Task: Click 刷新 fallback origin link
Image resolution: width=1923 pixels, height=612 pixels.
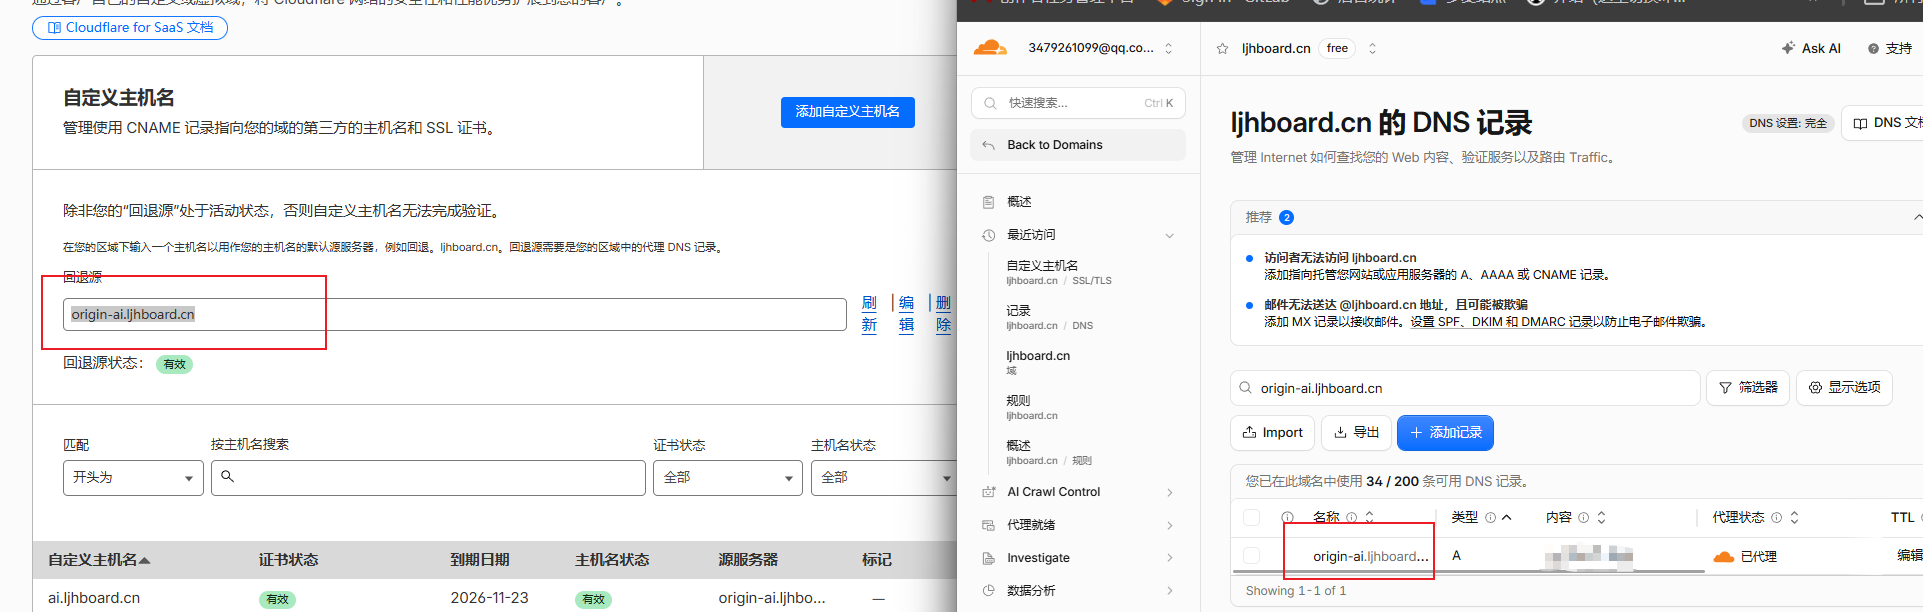Action: click(869, 314)
